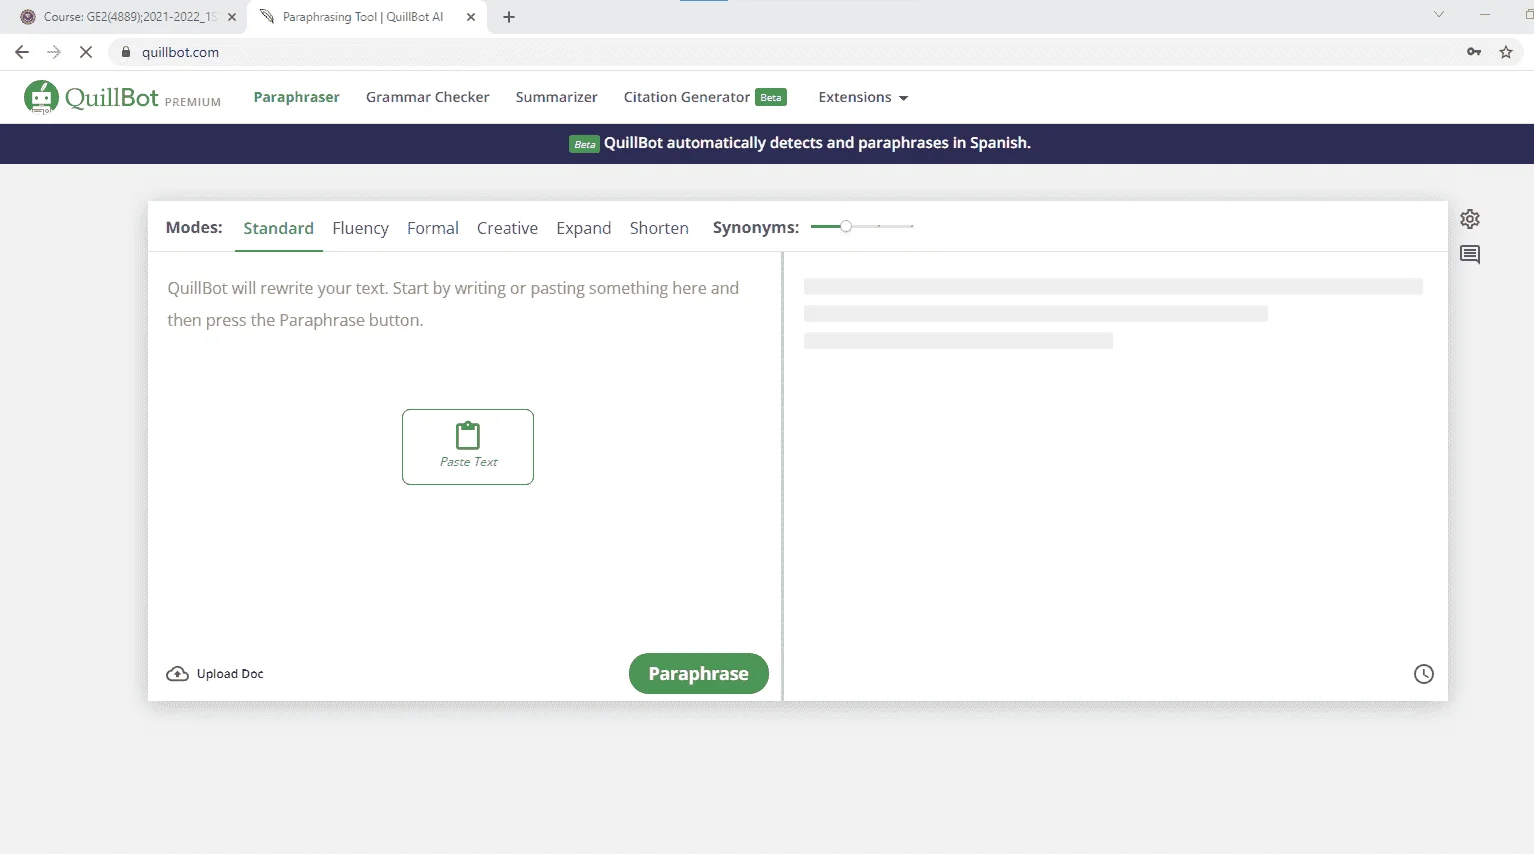The width and height of the screenshot is (1534, 854).
Task: Click the quillbot.com address bar
Action: 780,52
